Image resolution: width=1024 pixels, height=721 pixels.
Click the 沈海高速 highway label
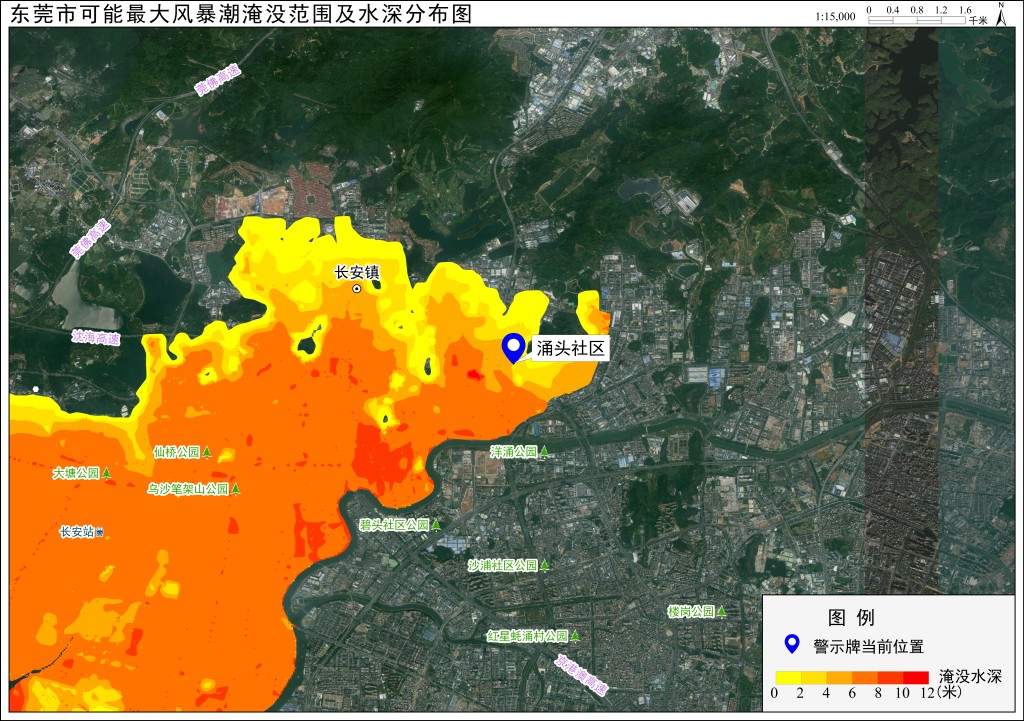click(x=96, y=338)
